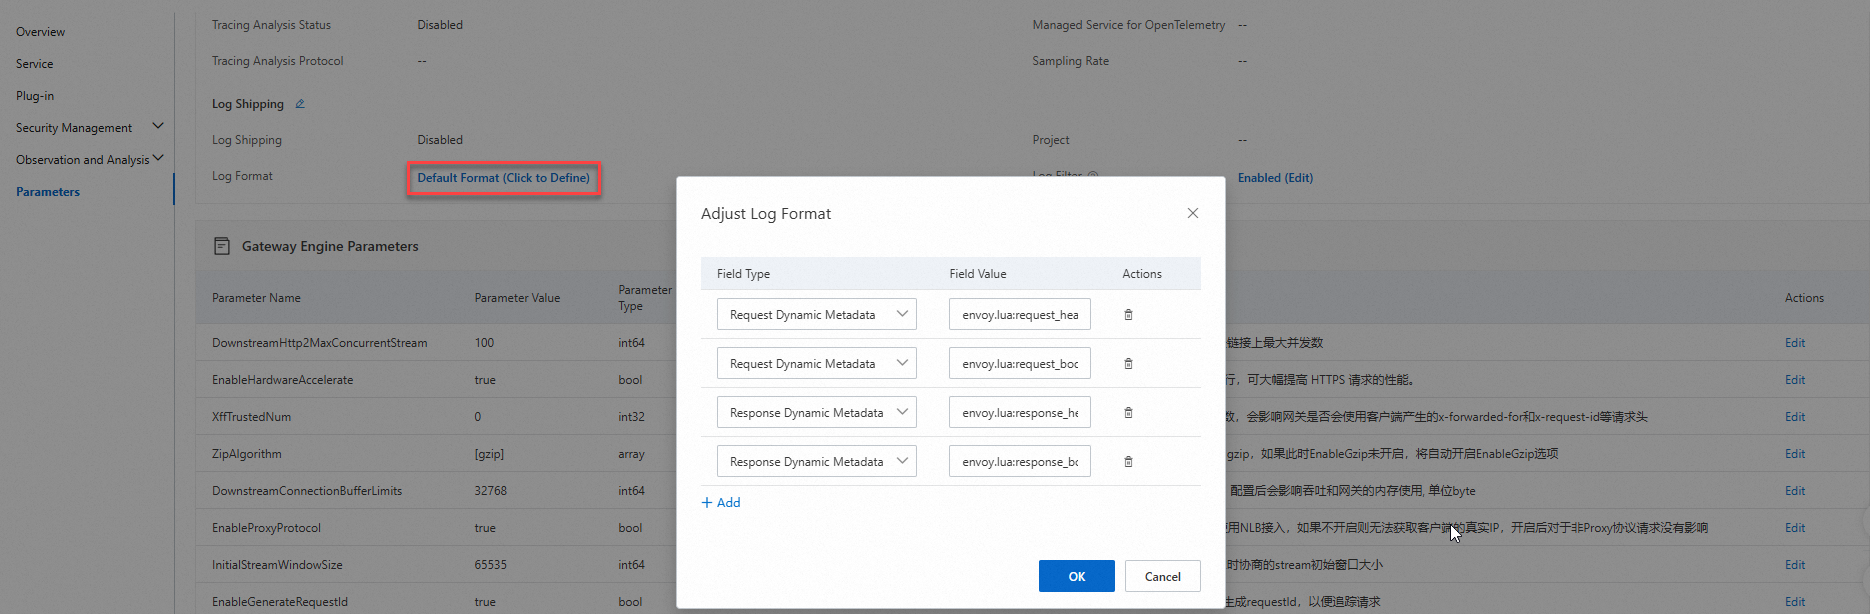
Task: Expand Observation and Analysis menu
Action: 157,159
